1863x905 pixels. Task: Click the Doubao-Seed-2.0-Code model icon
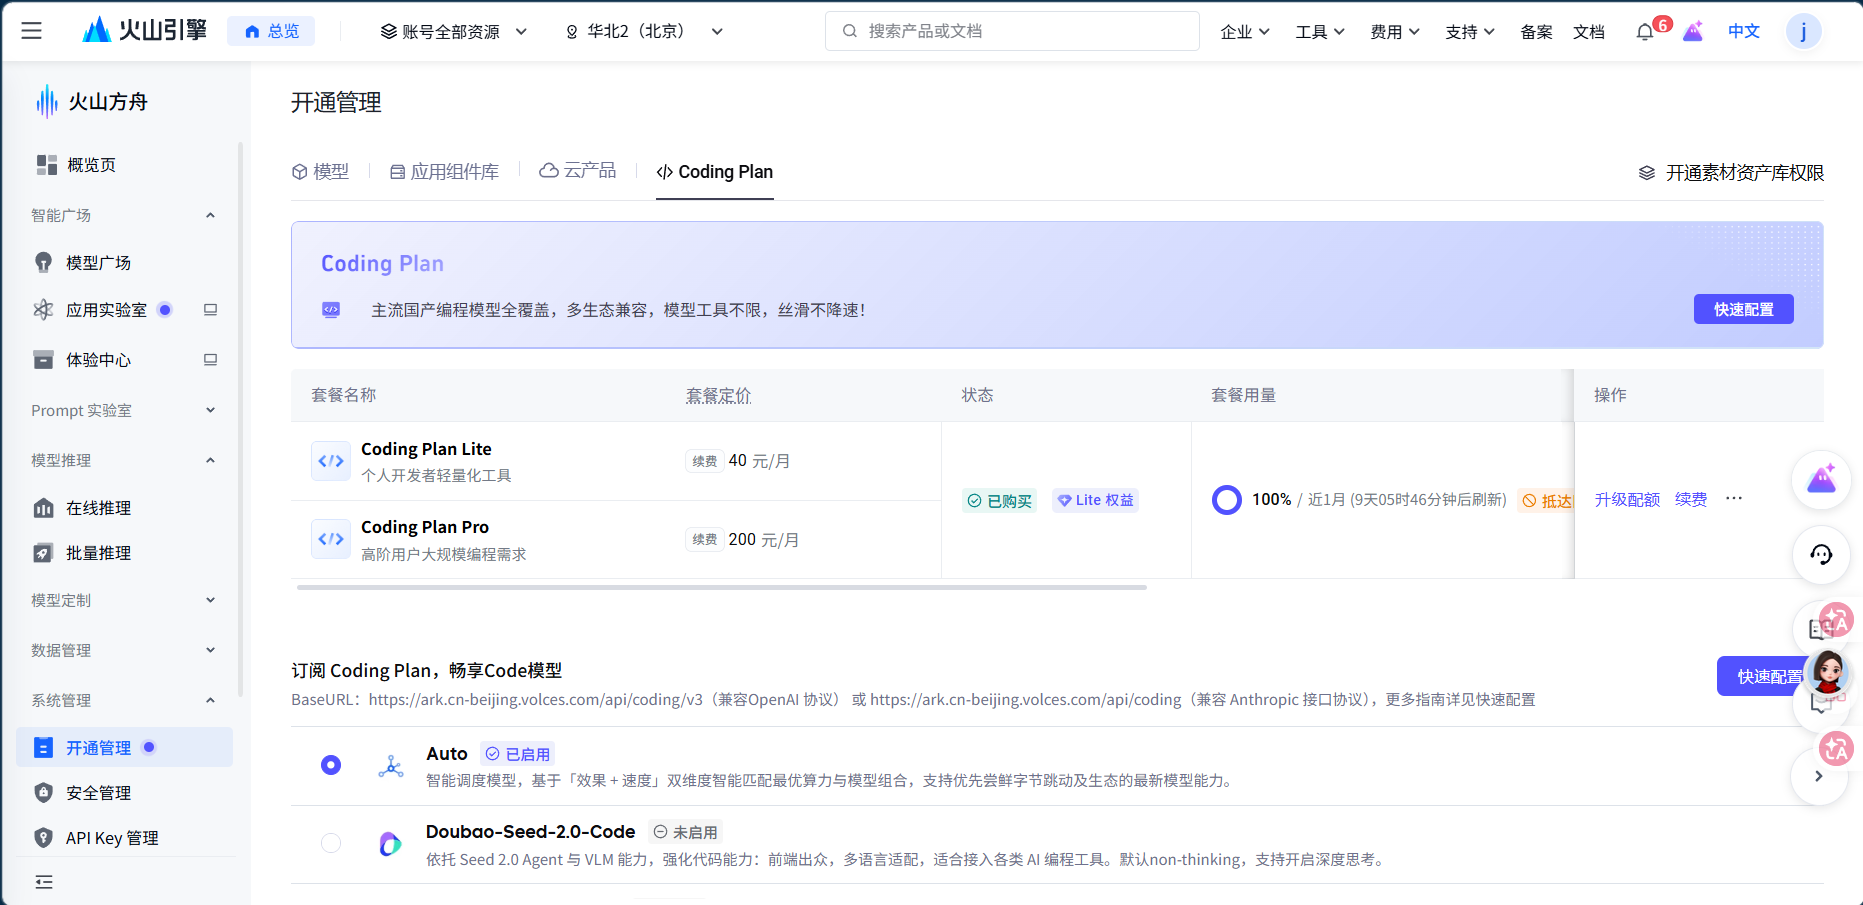pos(390,844)
